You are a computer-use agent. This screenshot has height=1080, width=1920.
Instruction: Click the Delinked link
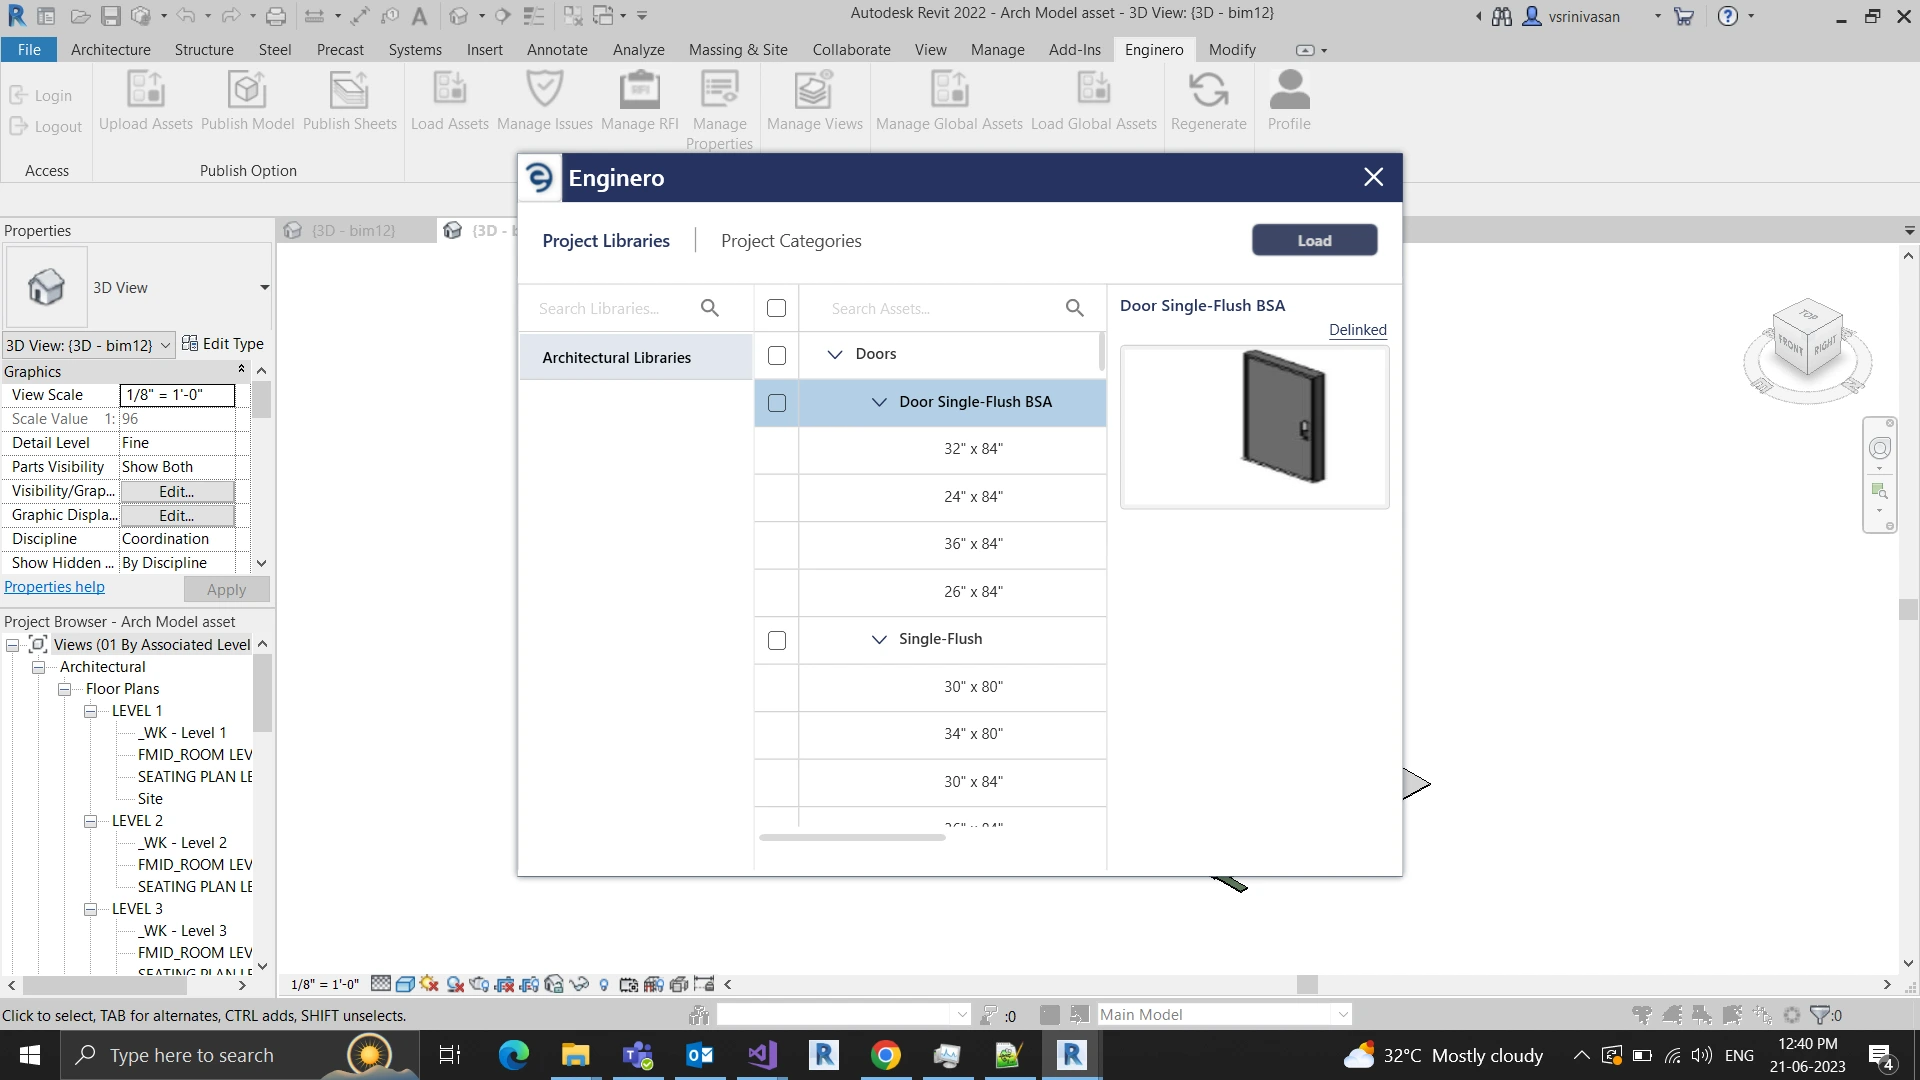point(1357,330)
